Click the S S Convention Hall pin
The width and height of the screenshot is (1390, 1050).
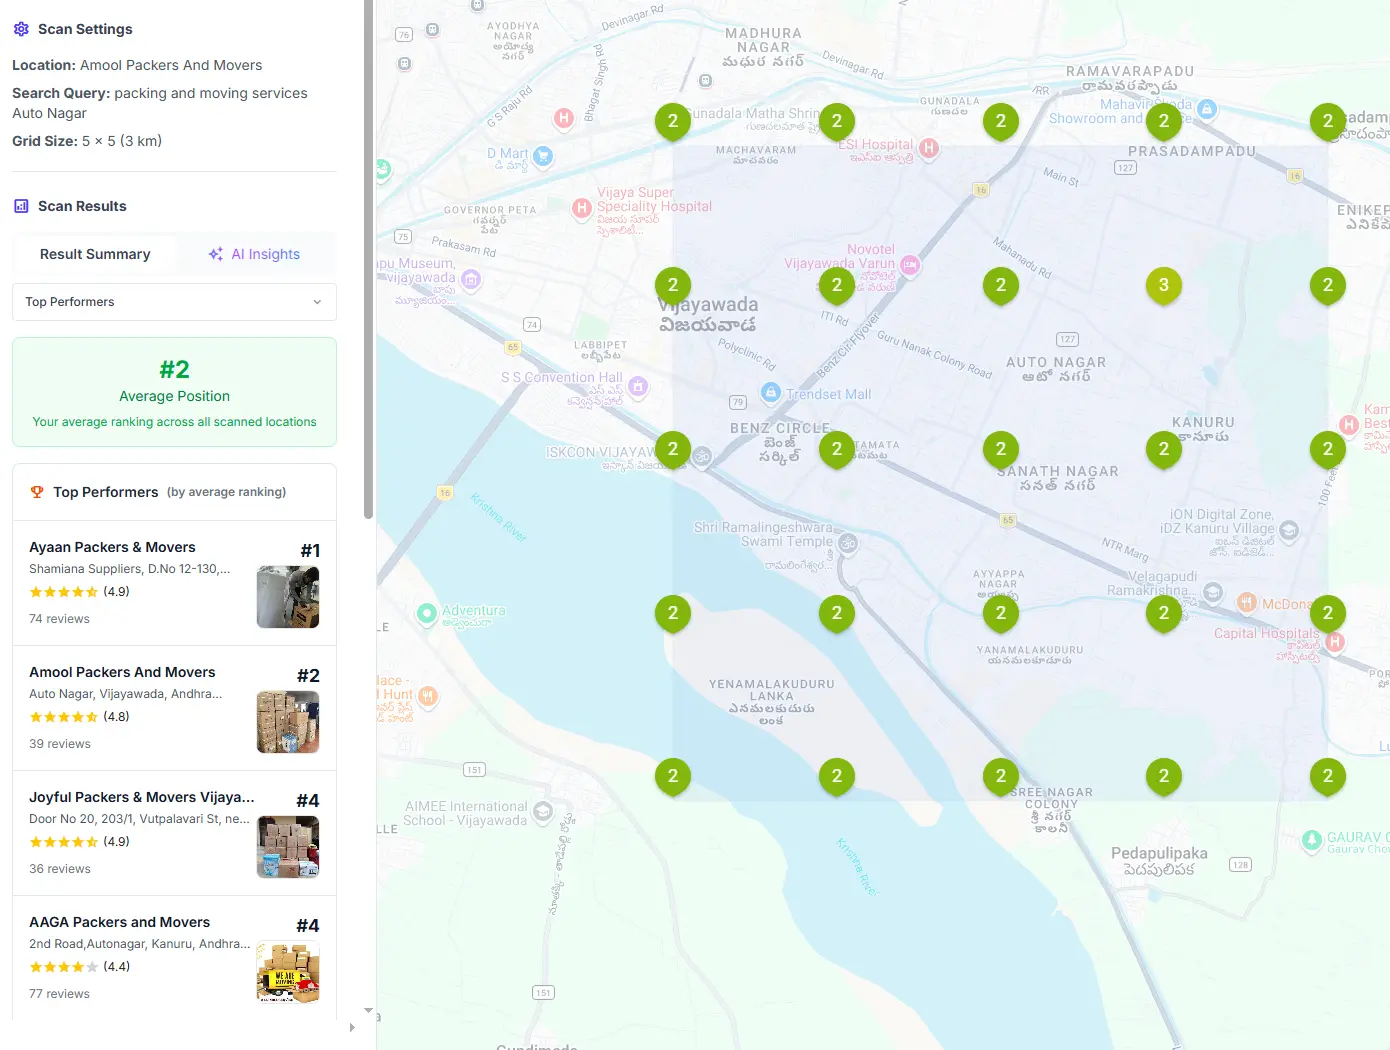638,386
